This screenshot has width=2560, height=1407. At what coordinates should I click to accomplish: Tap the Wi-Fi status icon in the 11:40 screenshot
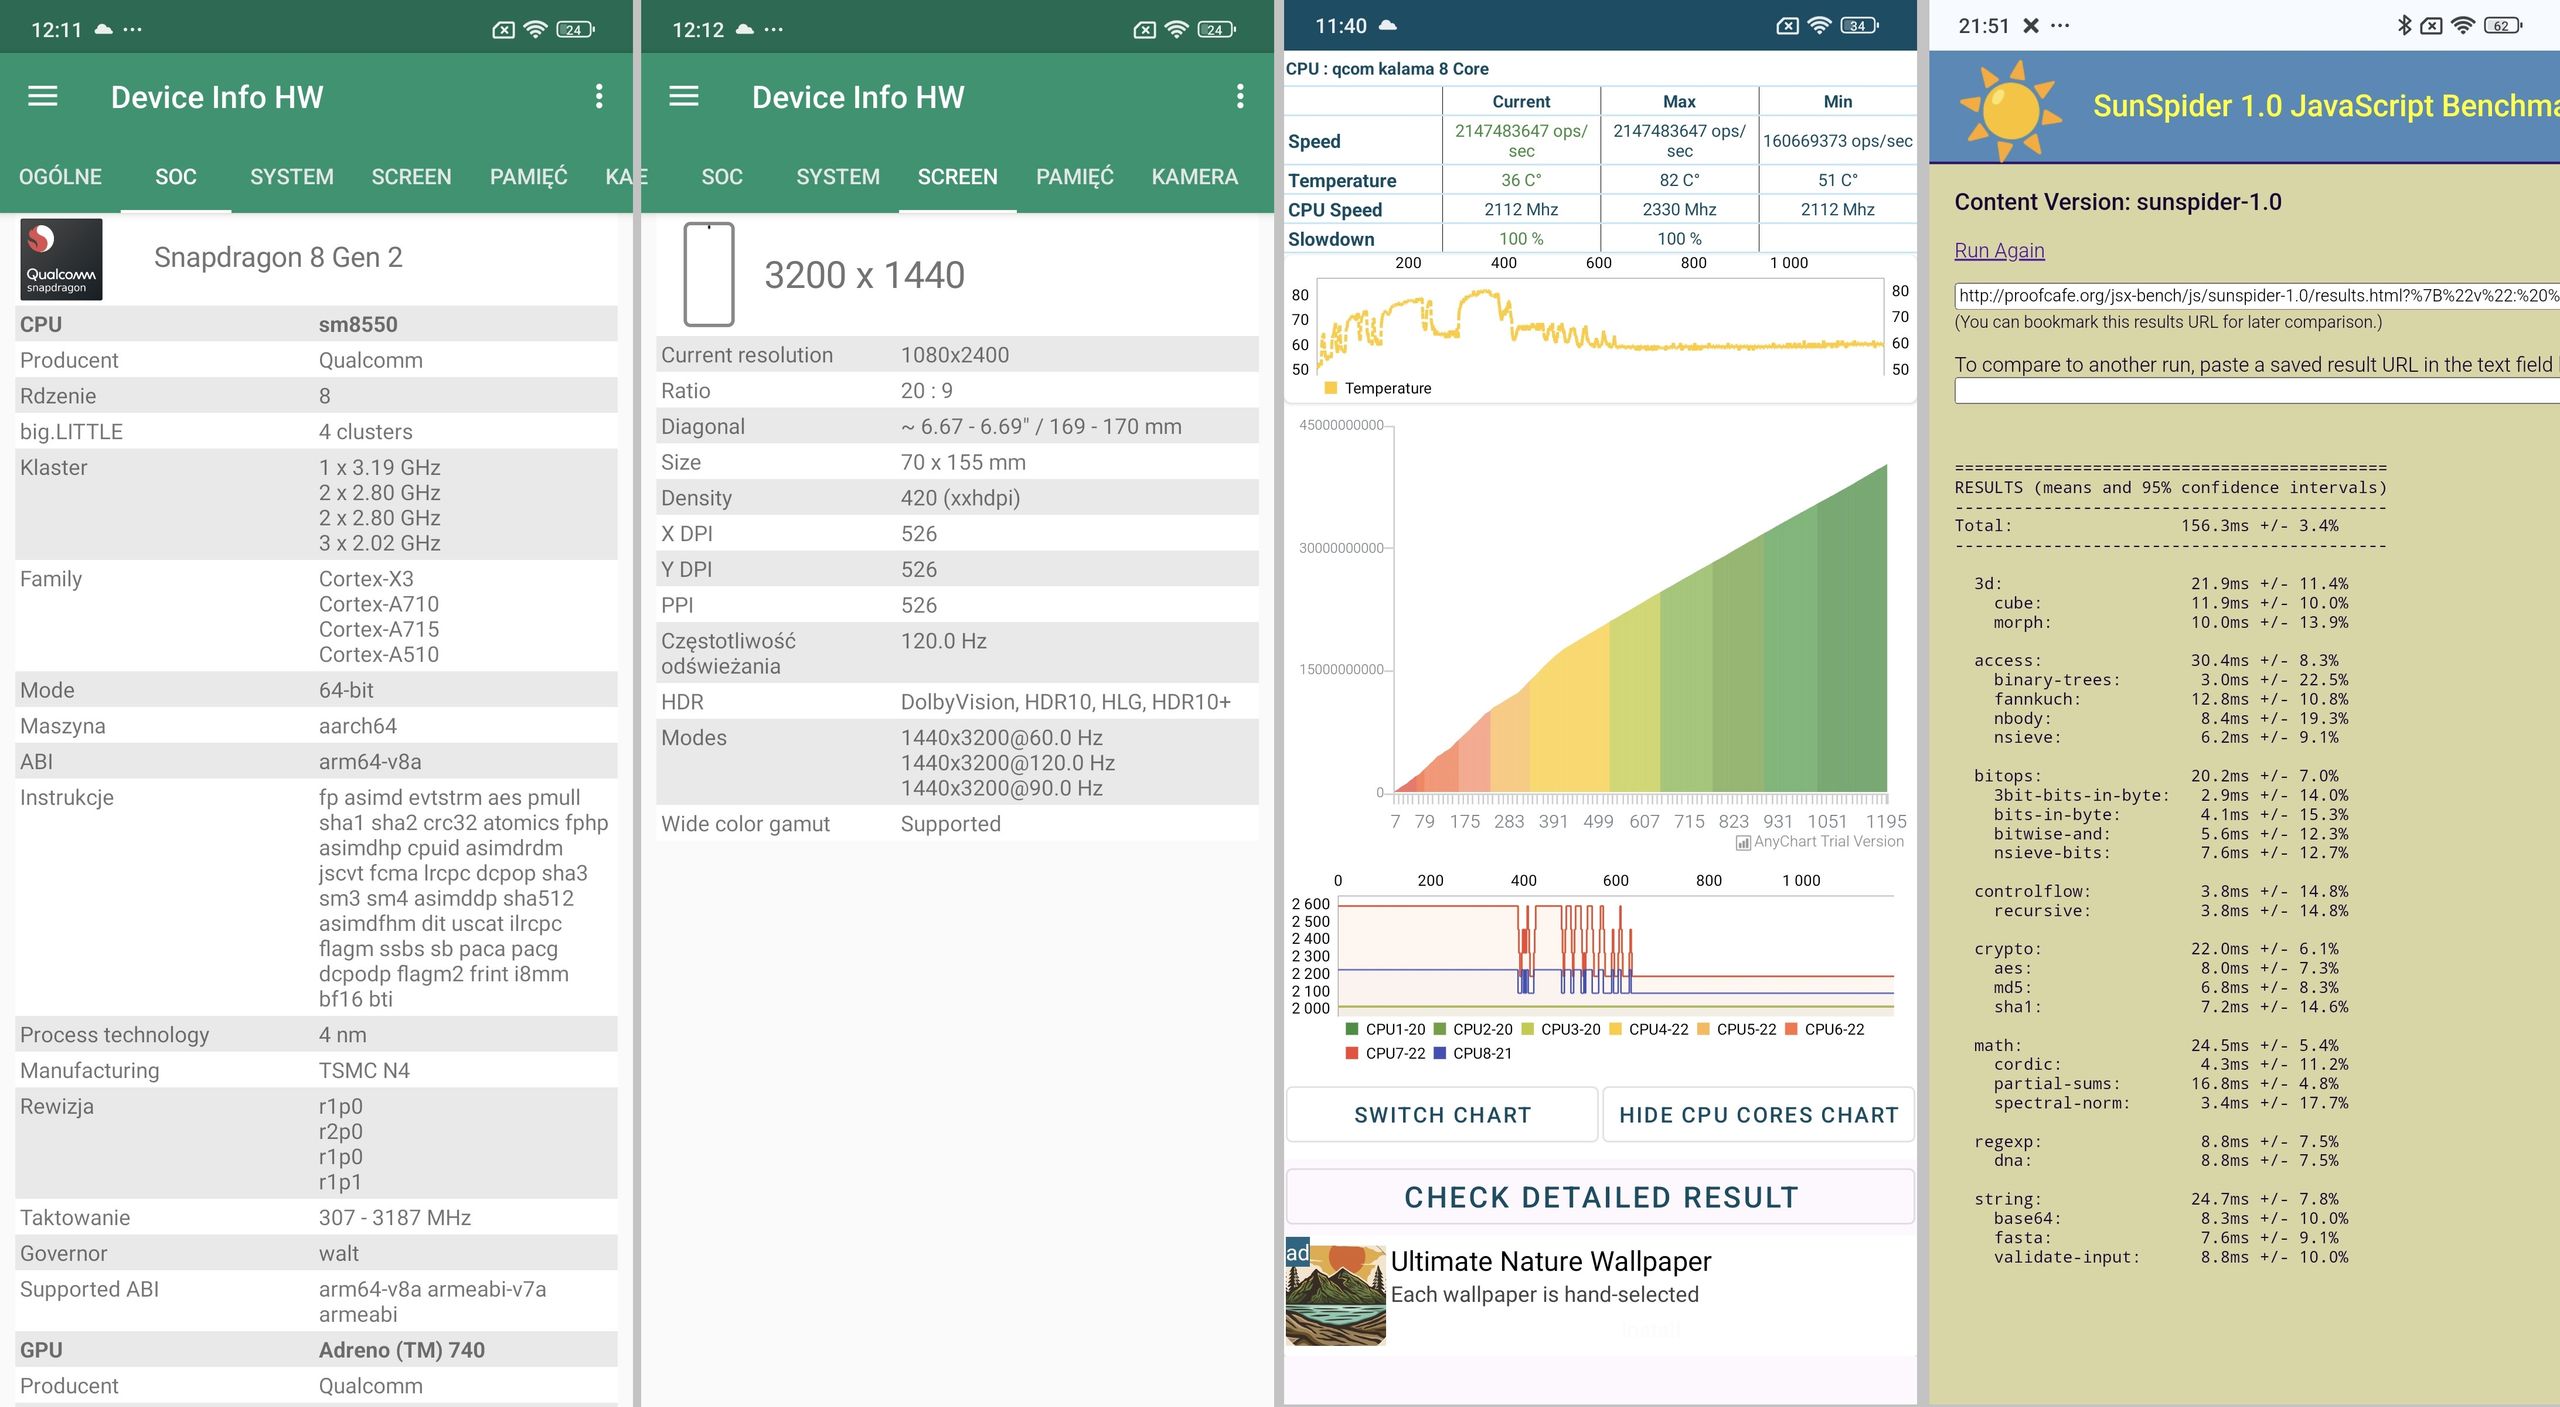click(1819, 26)
